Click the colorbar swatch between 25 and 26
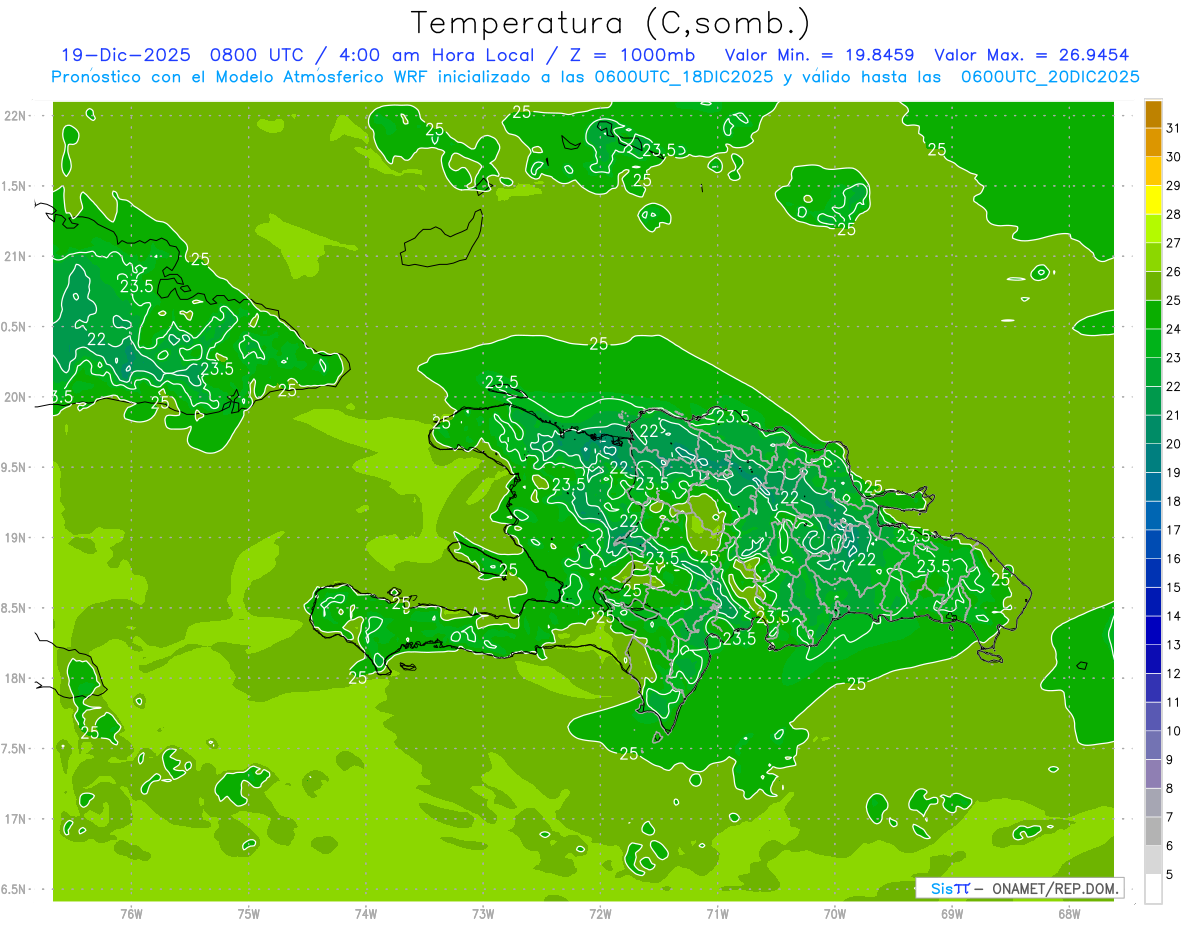 click(1153, 286)
